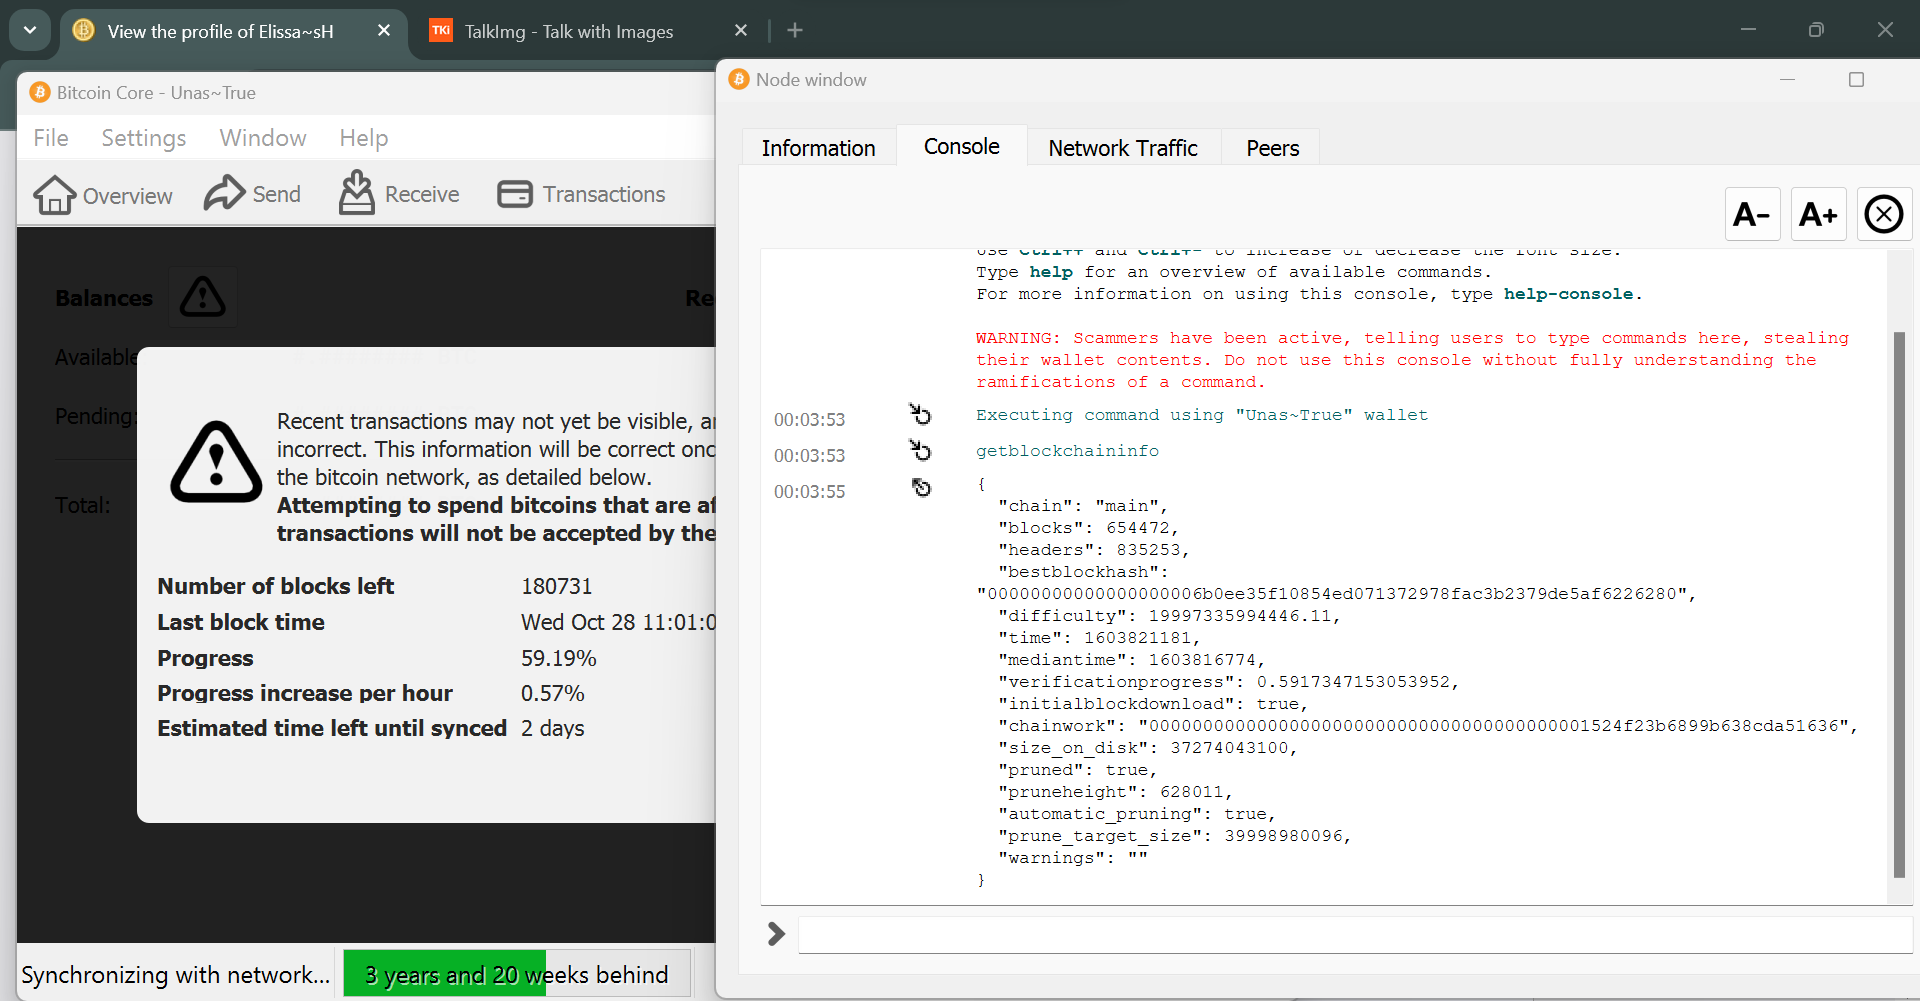Image resolution: width=1920 pixels, height=1001 pixels.
Task: Open the File menu
Action: point(51,138)
